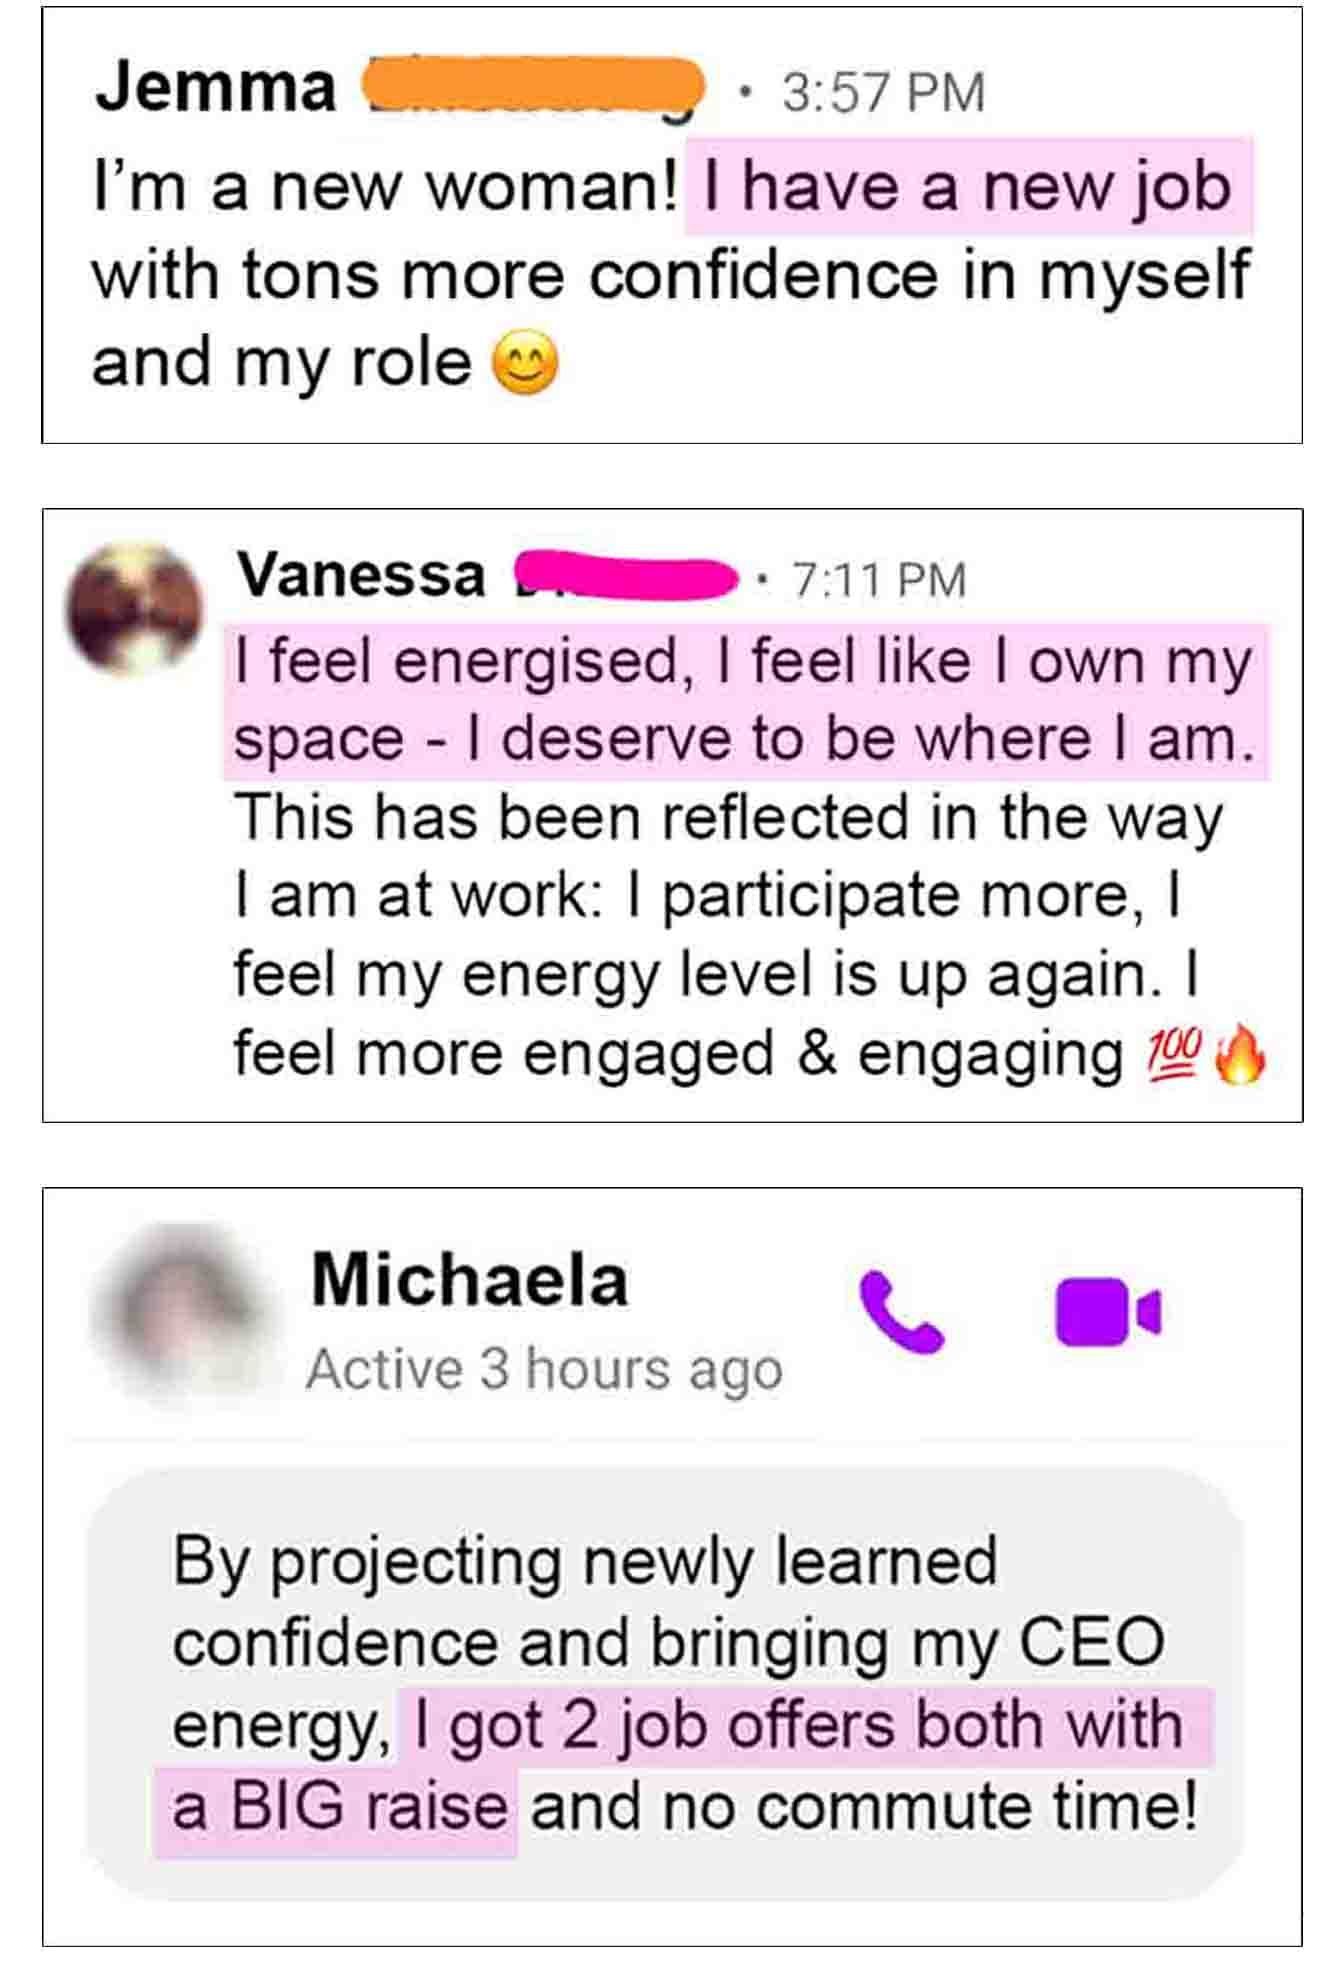Start a voice call with Michaela
Image resolution: width=1340 pixels, height=1983 pixels.
click(900, 1311)
